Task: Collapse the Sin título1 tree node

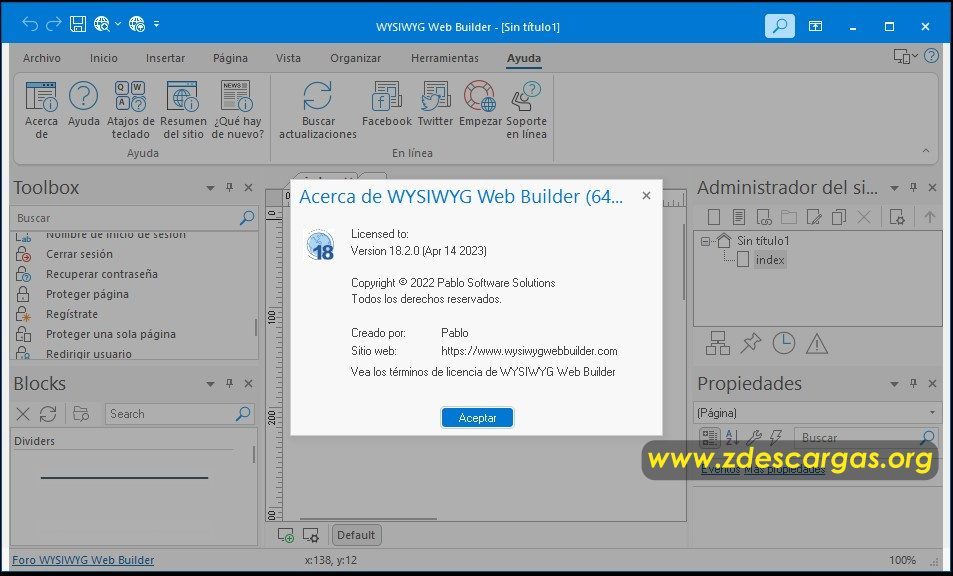Action: (705, 241)
